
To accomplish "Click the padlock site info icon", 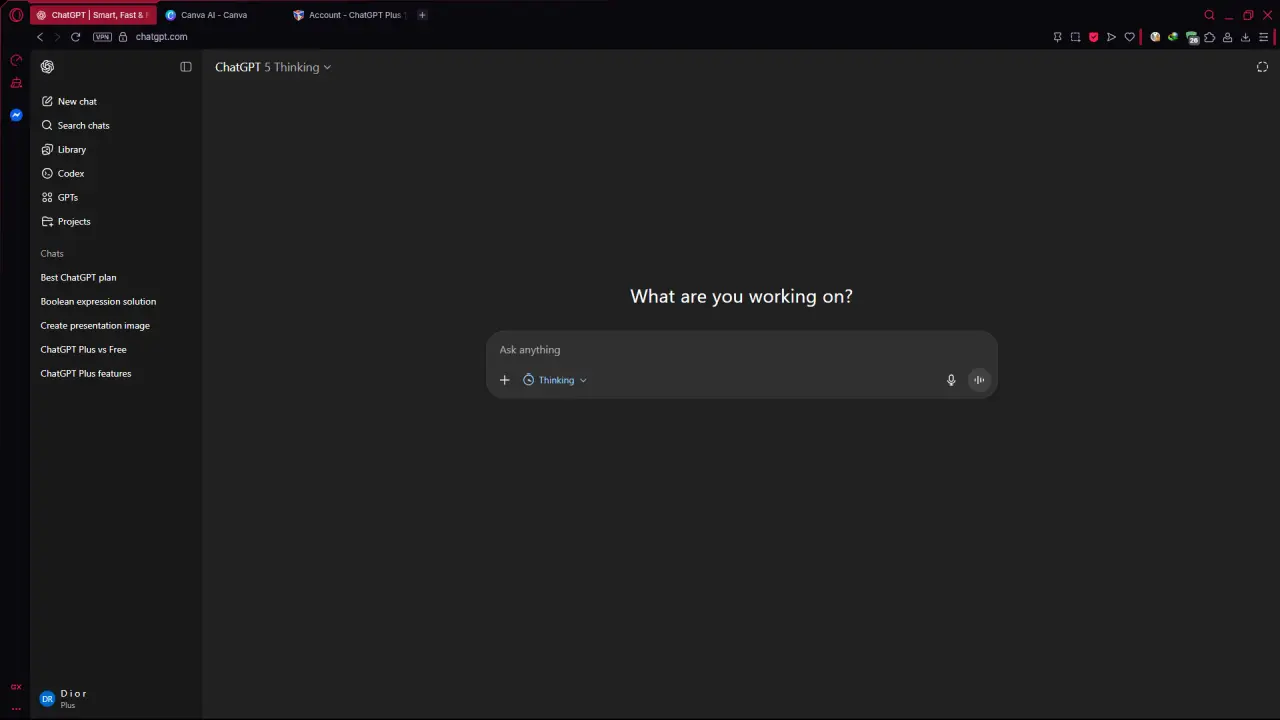I will (x=123, y=37).
